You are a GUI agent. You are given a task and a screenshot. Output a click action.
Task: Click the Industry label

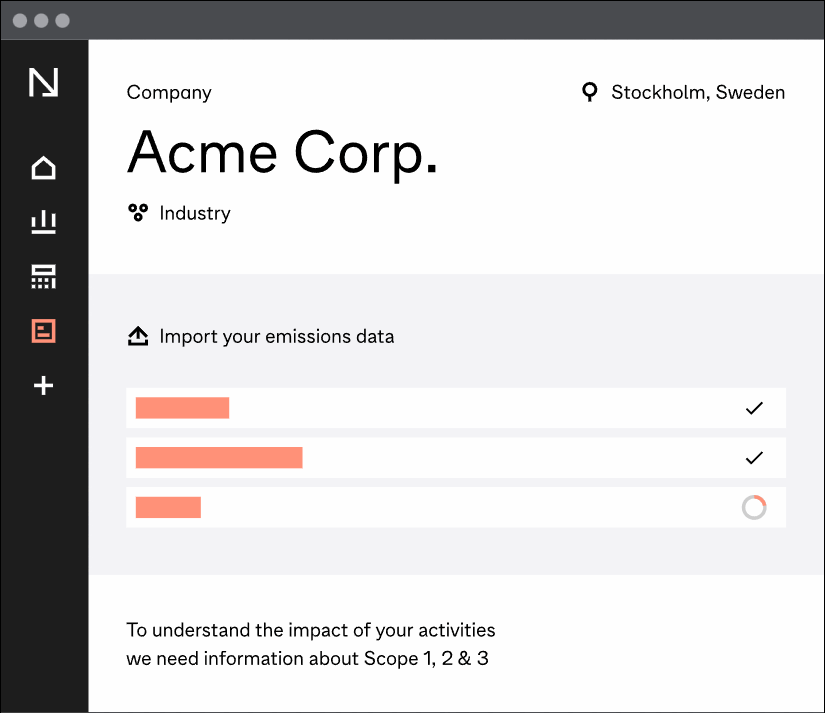pyautogui.click(x=195, y=213)
